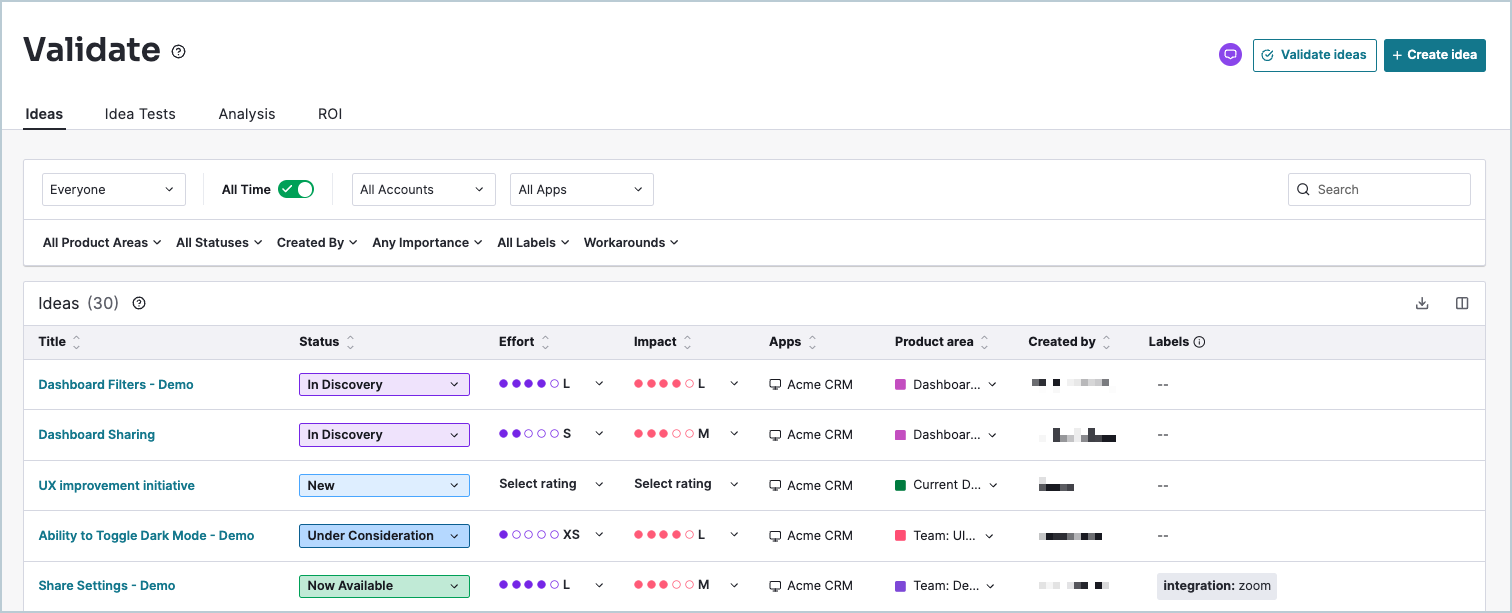Image resolution: width=1512 pixels, height=613 pixels.
Task: Download the ideas list
Action: (1422, 304)
